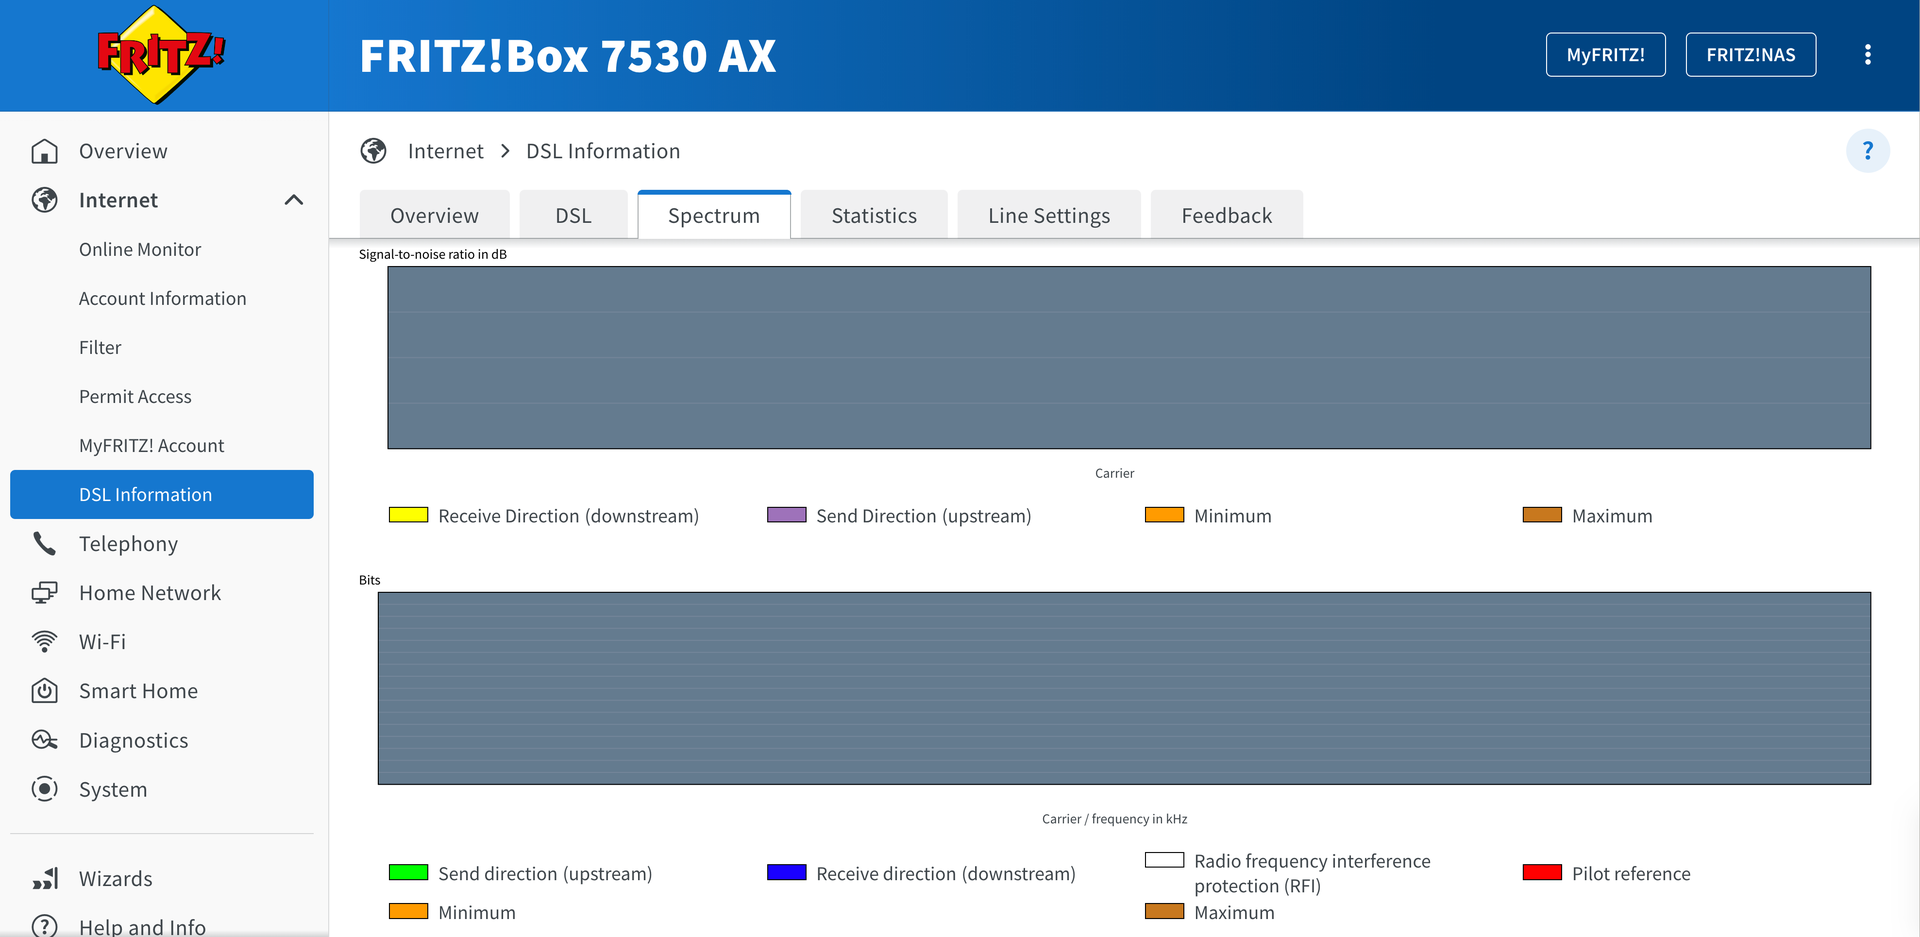Click the yellow downstream legend swatch
This screenshot has height=937, width=1920.
[408, 516]
